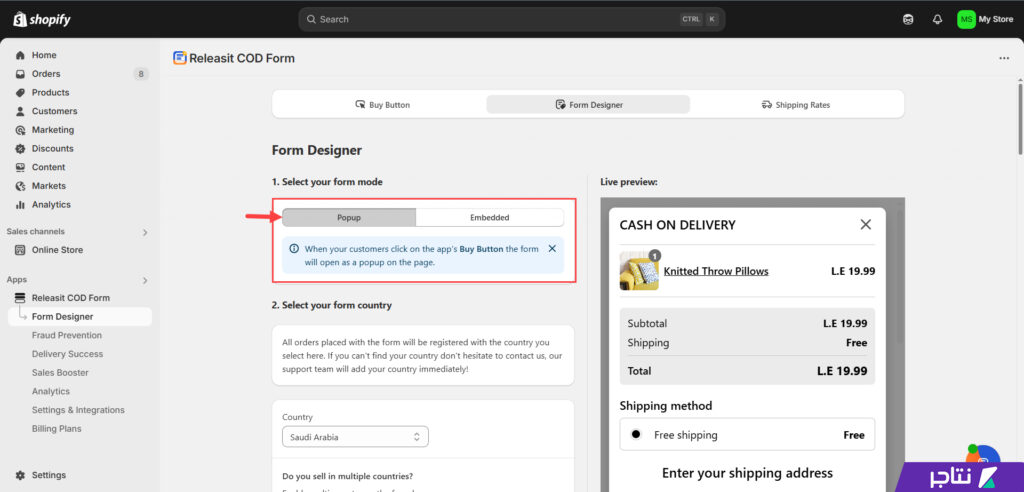Viewport: 1024px width, 492px height.
Task: Click the Orders count badge 8
Action: point(141,74)
